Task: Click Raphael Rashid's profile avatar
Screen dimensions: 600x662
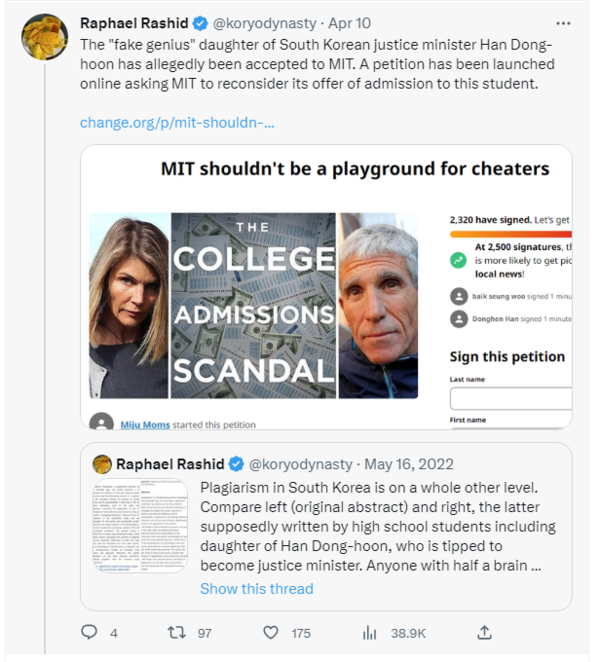Action: point(45,37)
